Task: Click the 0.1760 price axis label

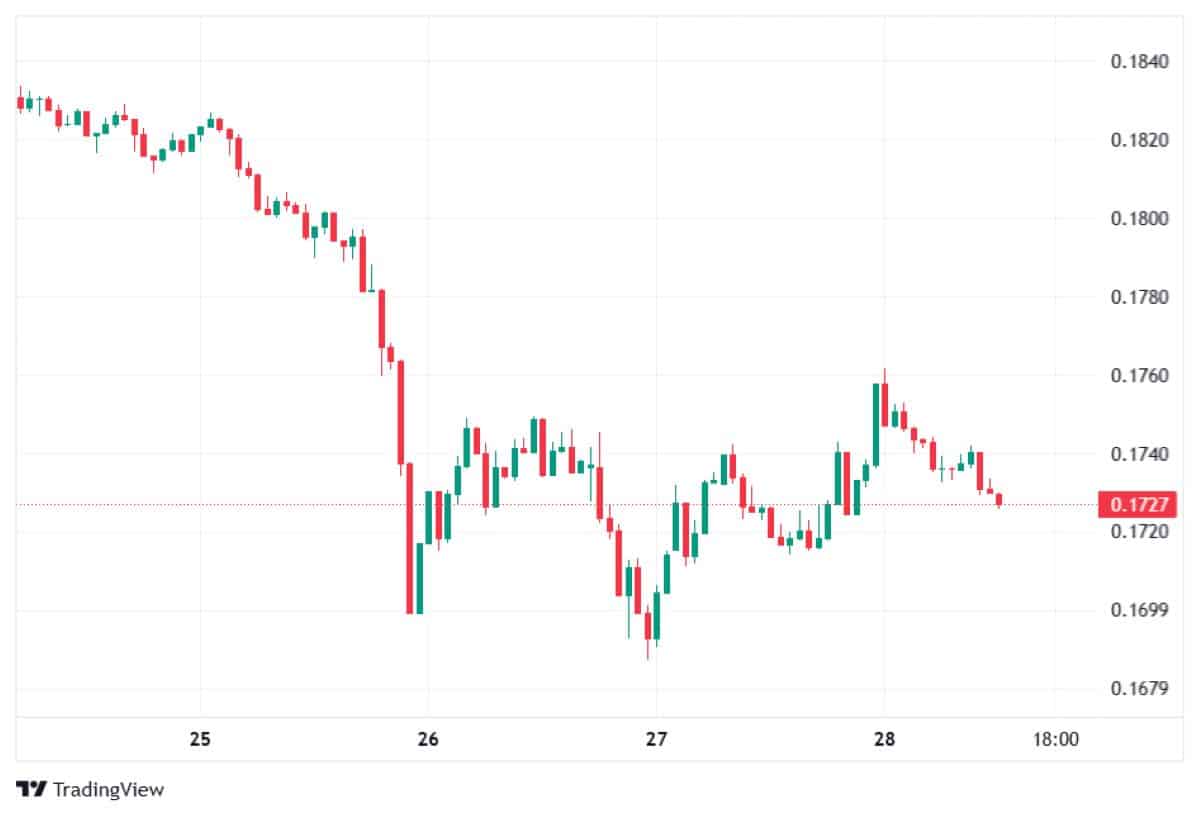Action: click(x=1139, y=376)
